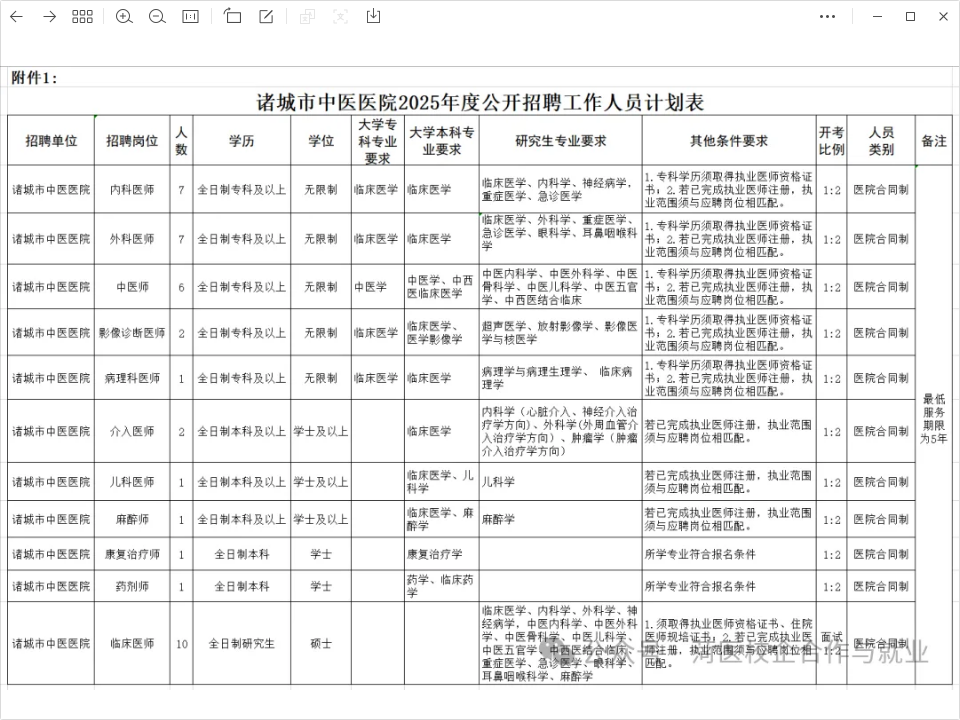Click the 麻醉师 position cell
The width and height of the screenshot is (960, 720).
pos(132,520)
